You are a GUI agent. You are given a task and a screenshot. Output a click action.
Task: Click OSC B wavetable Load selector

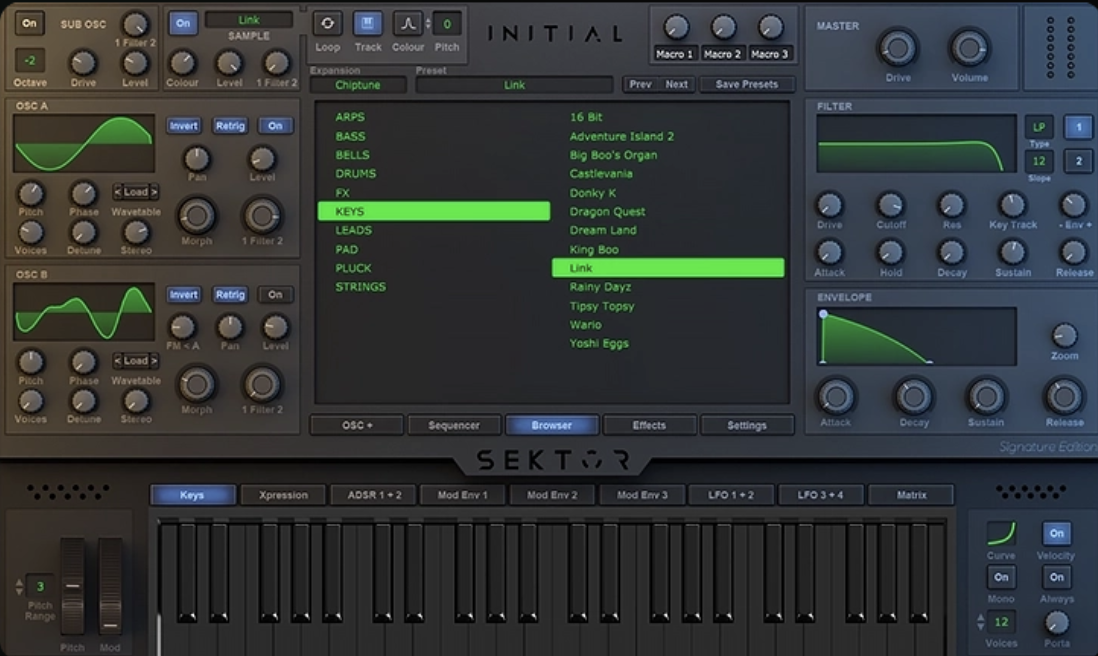coord(136,361)
